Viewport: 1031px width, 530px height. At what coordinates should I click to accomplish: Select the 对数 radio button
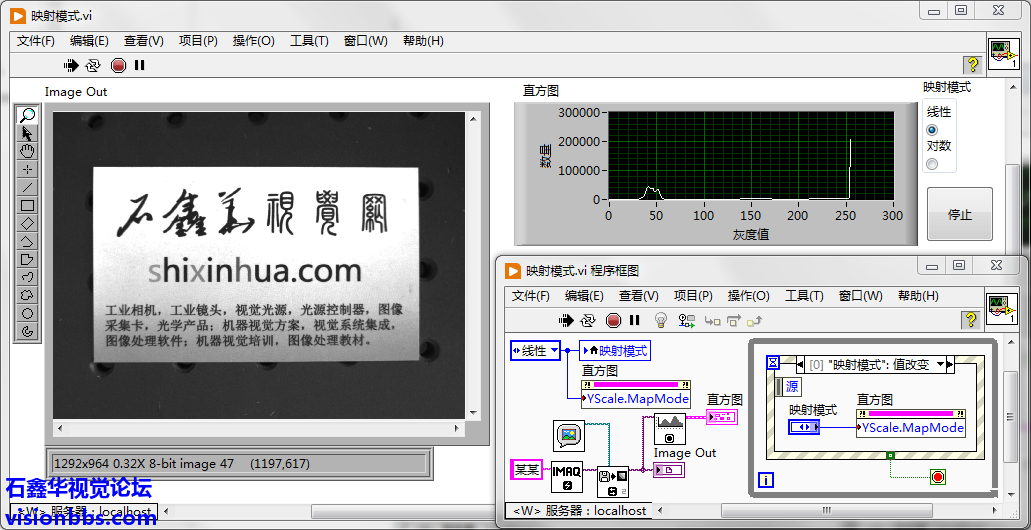click(932, 164)
